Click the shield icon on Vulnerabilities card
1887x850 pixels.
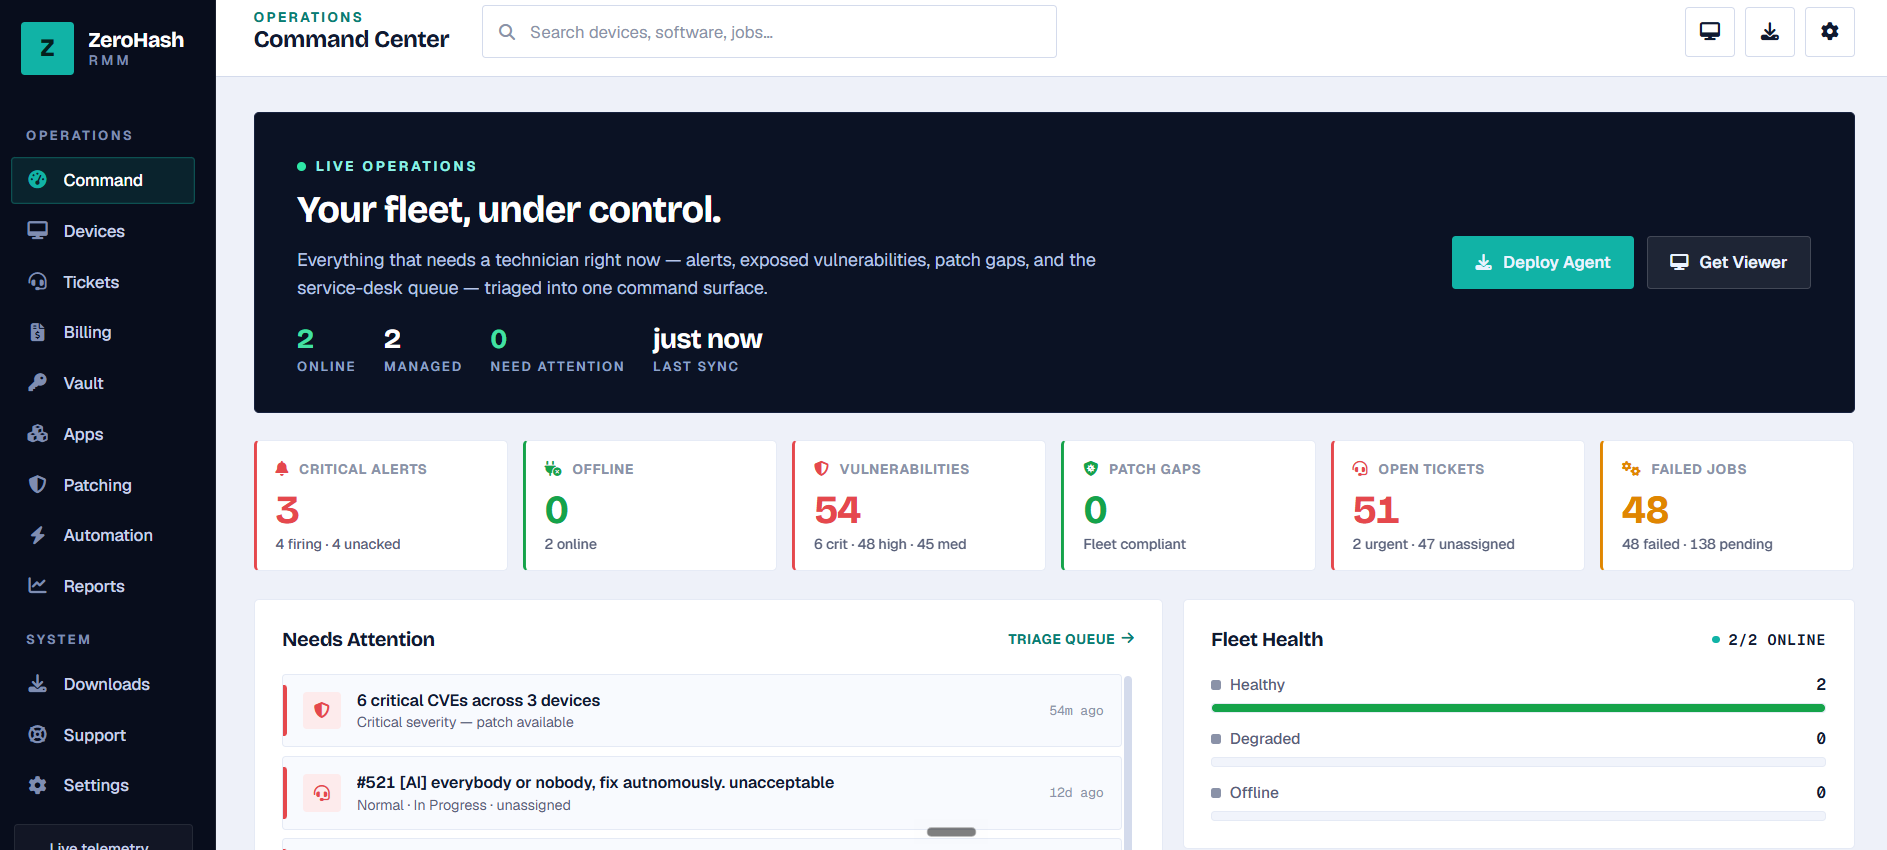[822, 468]
